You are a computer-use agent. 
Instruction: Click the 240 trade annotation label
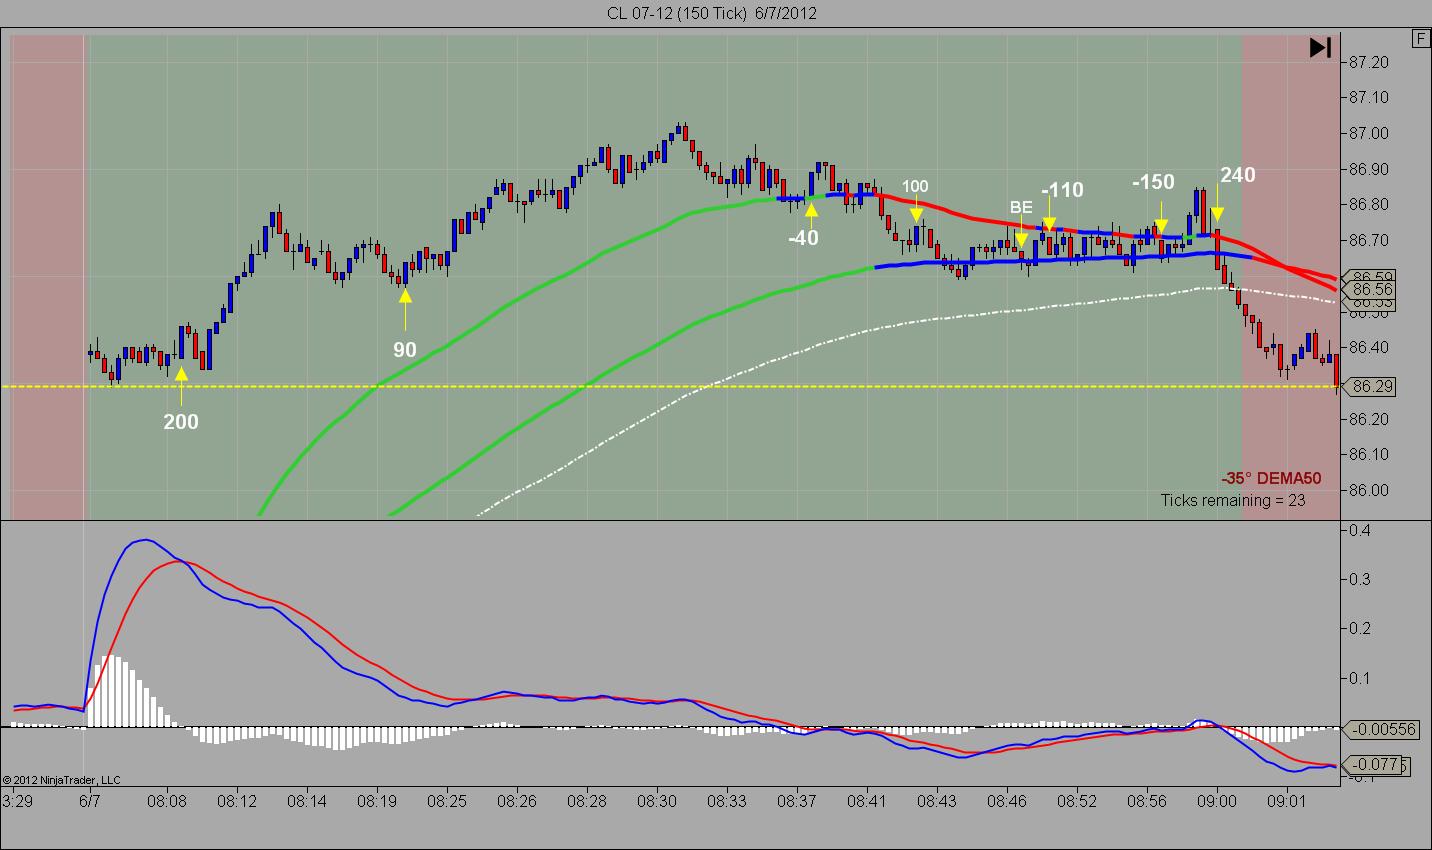click(1237, 175)
